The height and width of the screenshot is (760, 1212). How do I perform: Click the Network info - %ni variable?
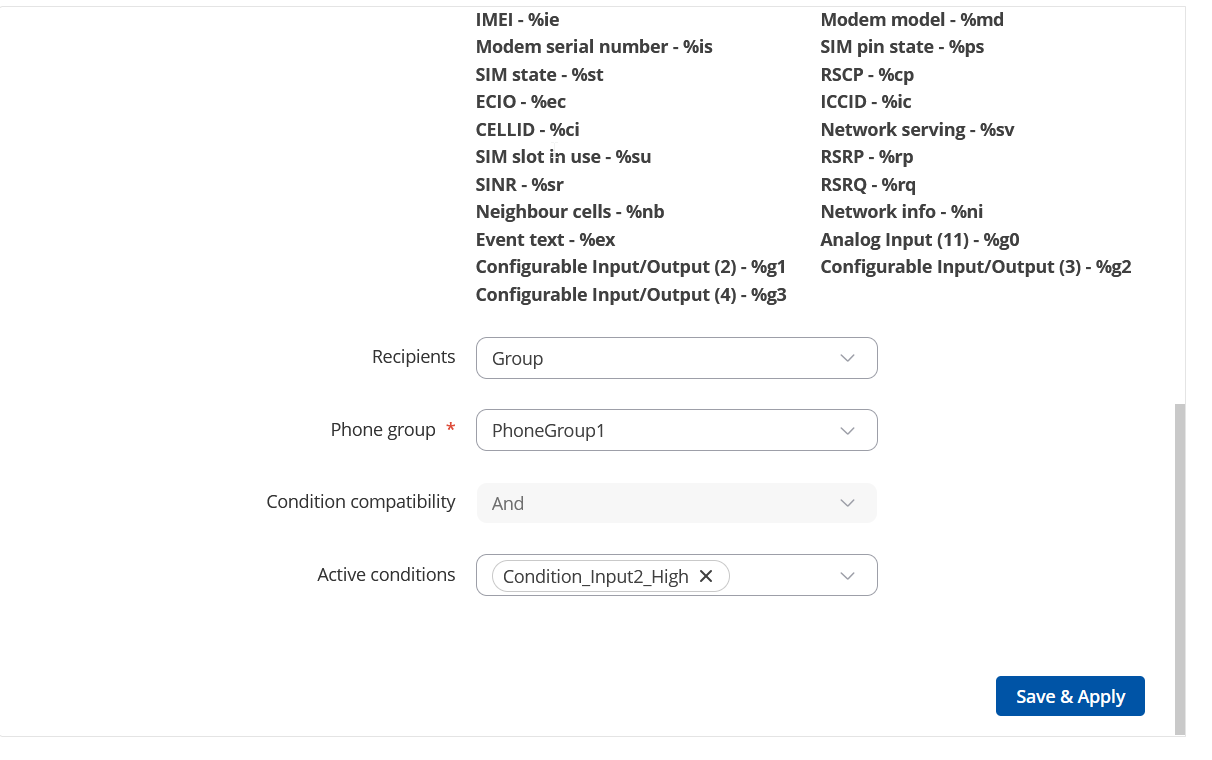[x=902, y=211]
